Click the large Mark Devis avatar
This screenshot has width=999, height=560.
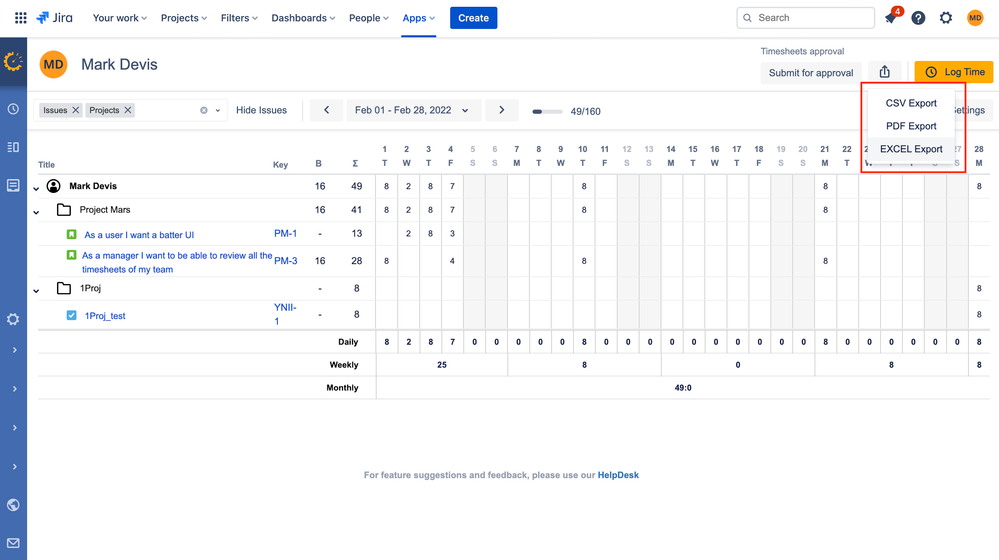point(54,64)
